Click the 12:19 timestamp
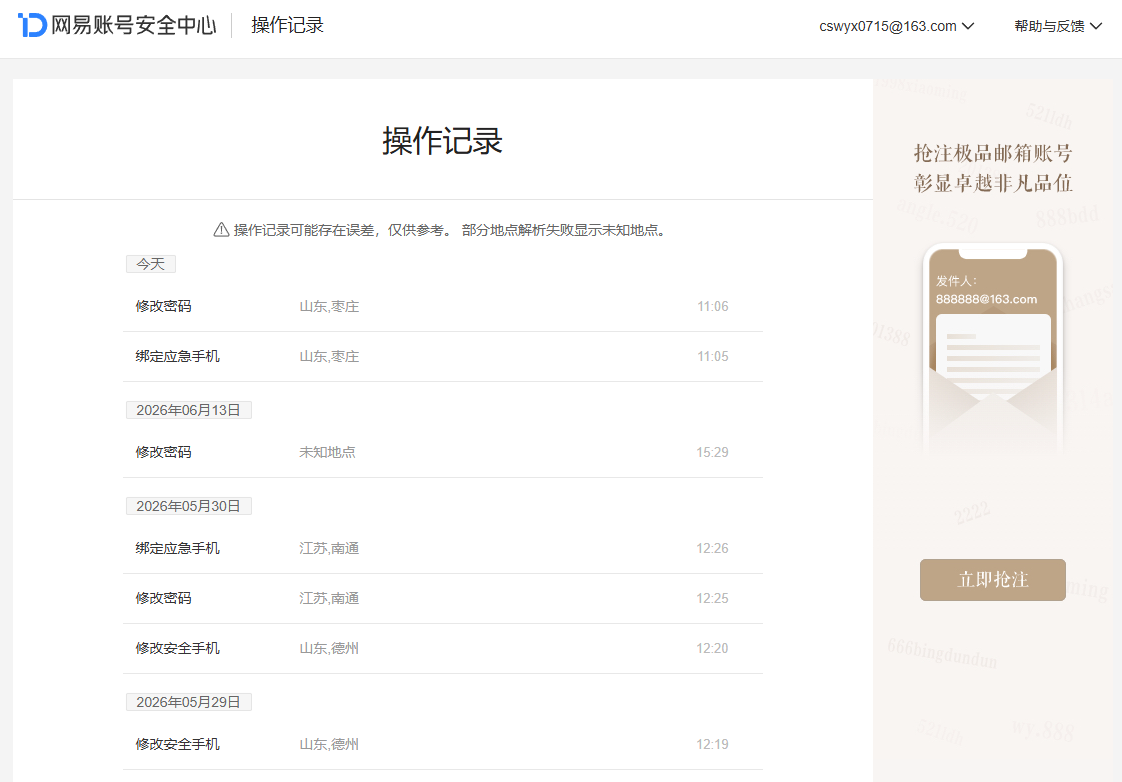This screenshot has height=782, width=1122. (712, 744)
